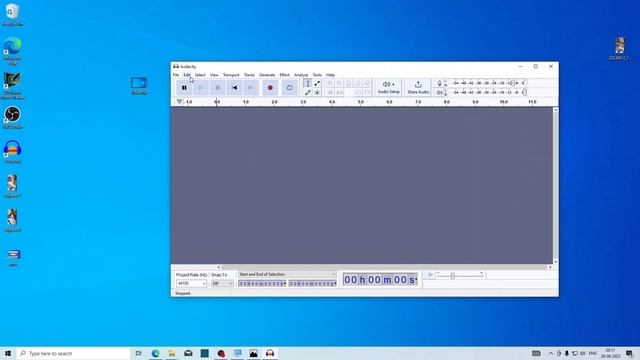
Task: Click the vertical scrollbar of the track area
Action: (556, 186)
